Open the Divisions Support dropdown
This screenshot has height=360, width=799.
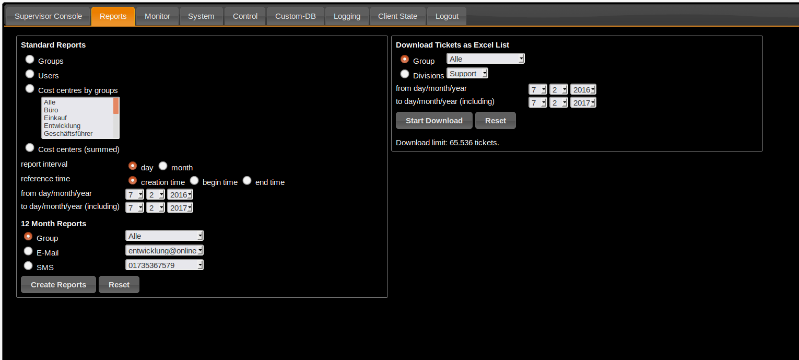click(x=467, y=73)
